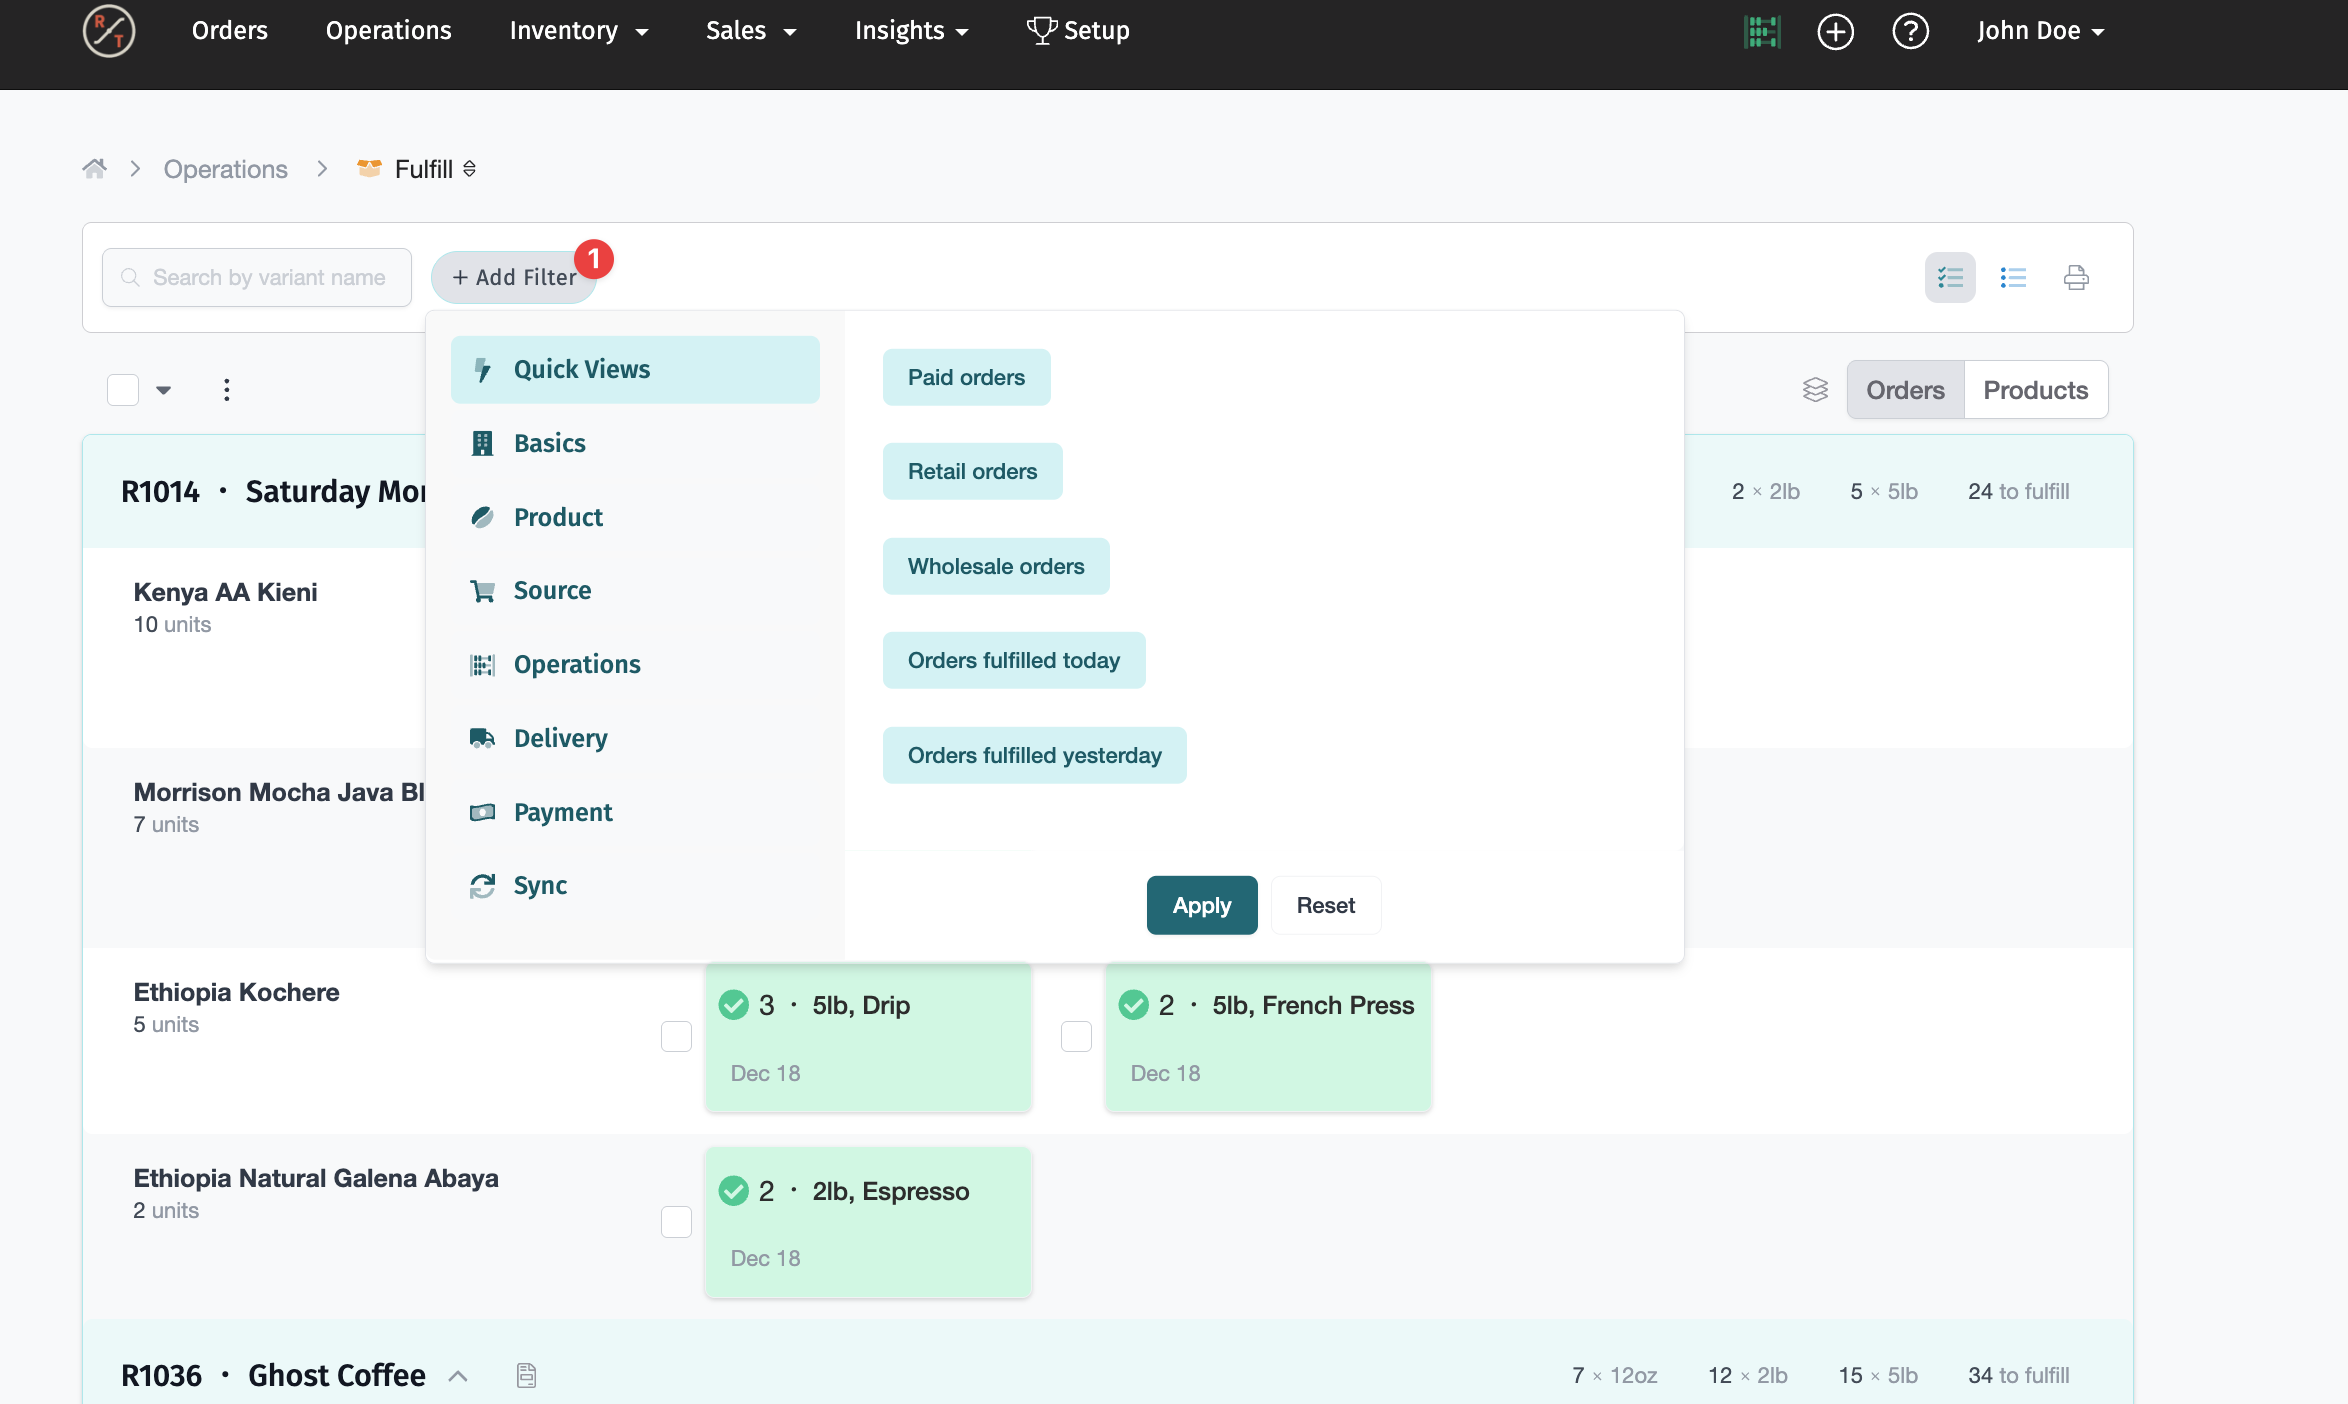Screen dimensions: 2348x1404
Task: Collapse the R1036 Ghost Coffee order
Action: pos(458,1375)
